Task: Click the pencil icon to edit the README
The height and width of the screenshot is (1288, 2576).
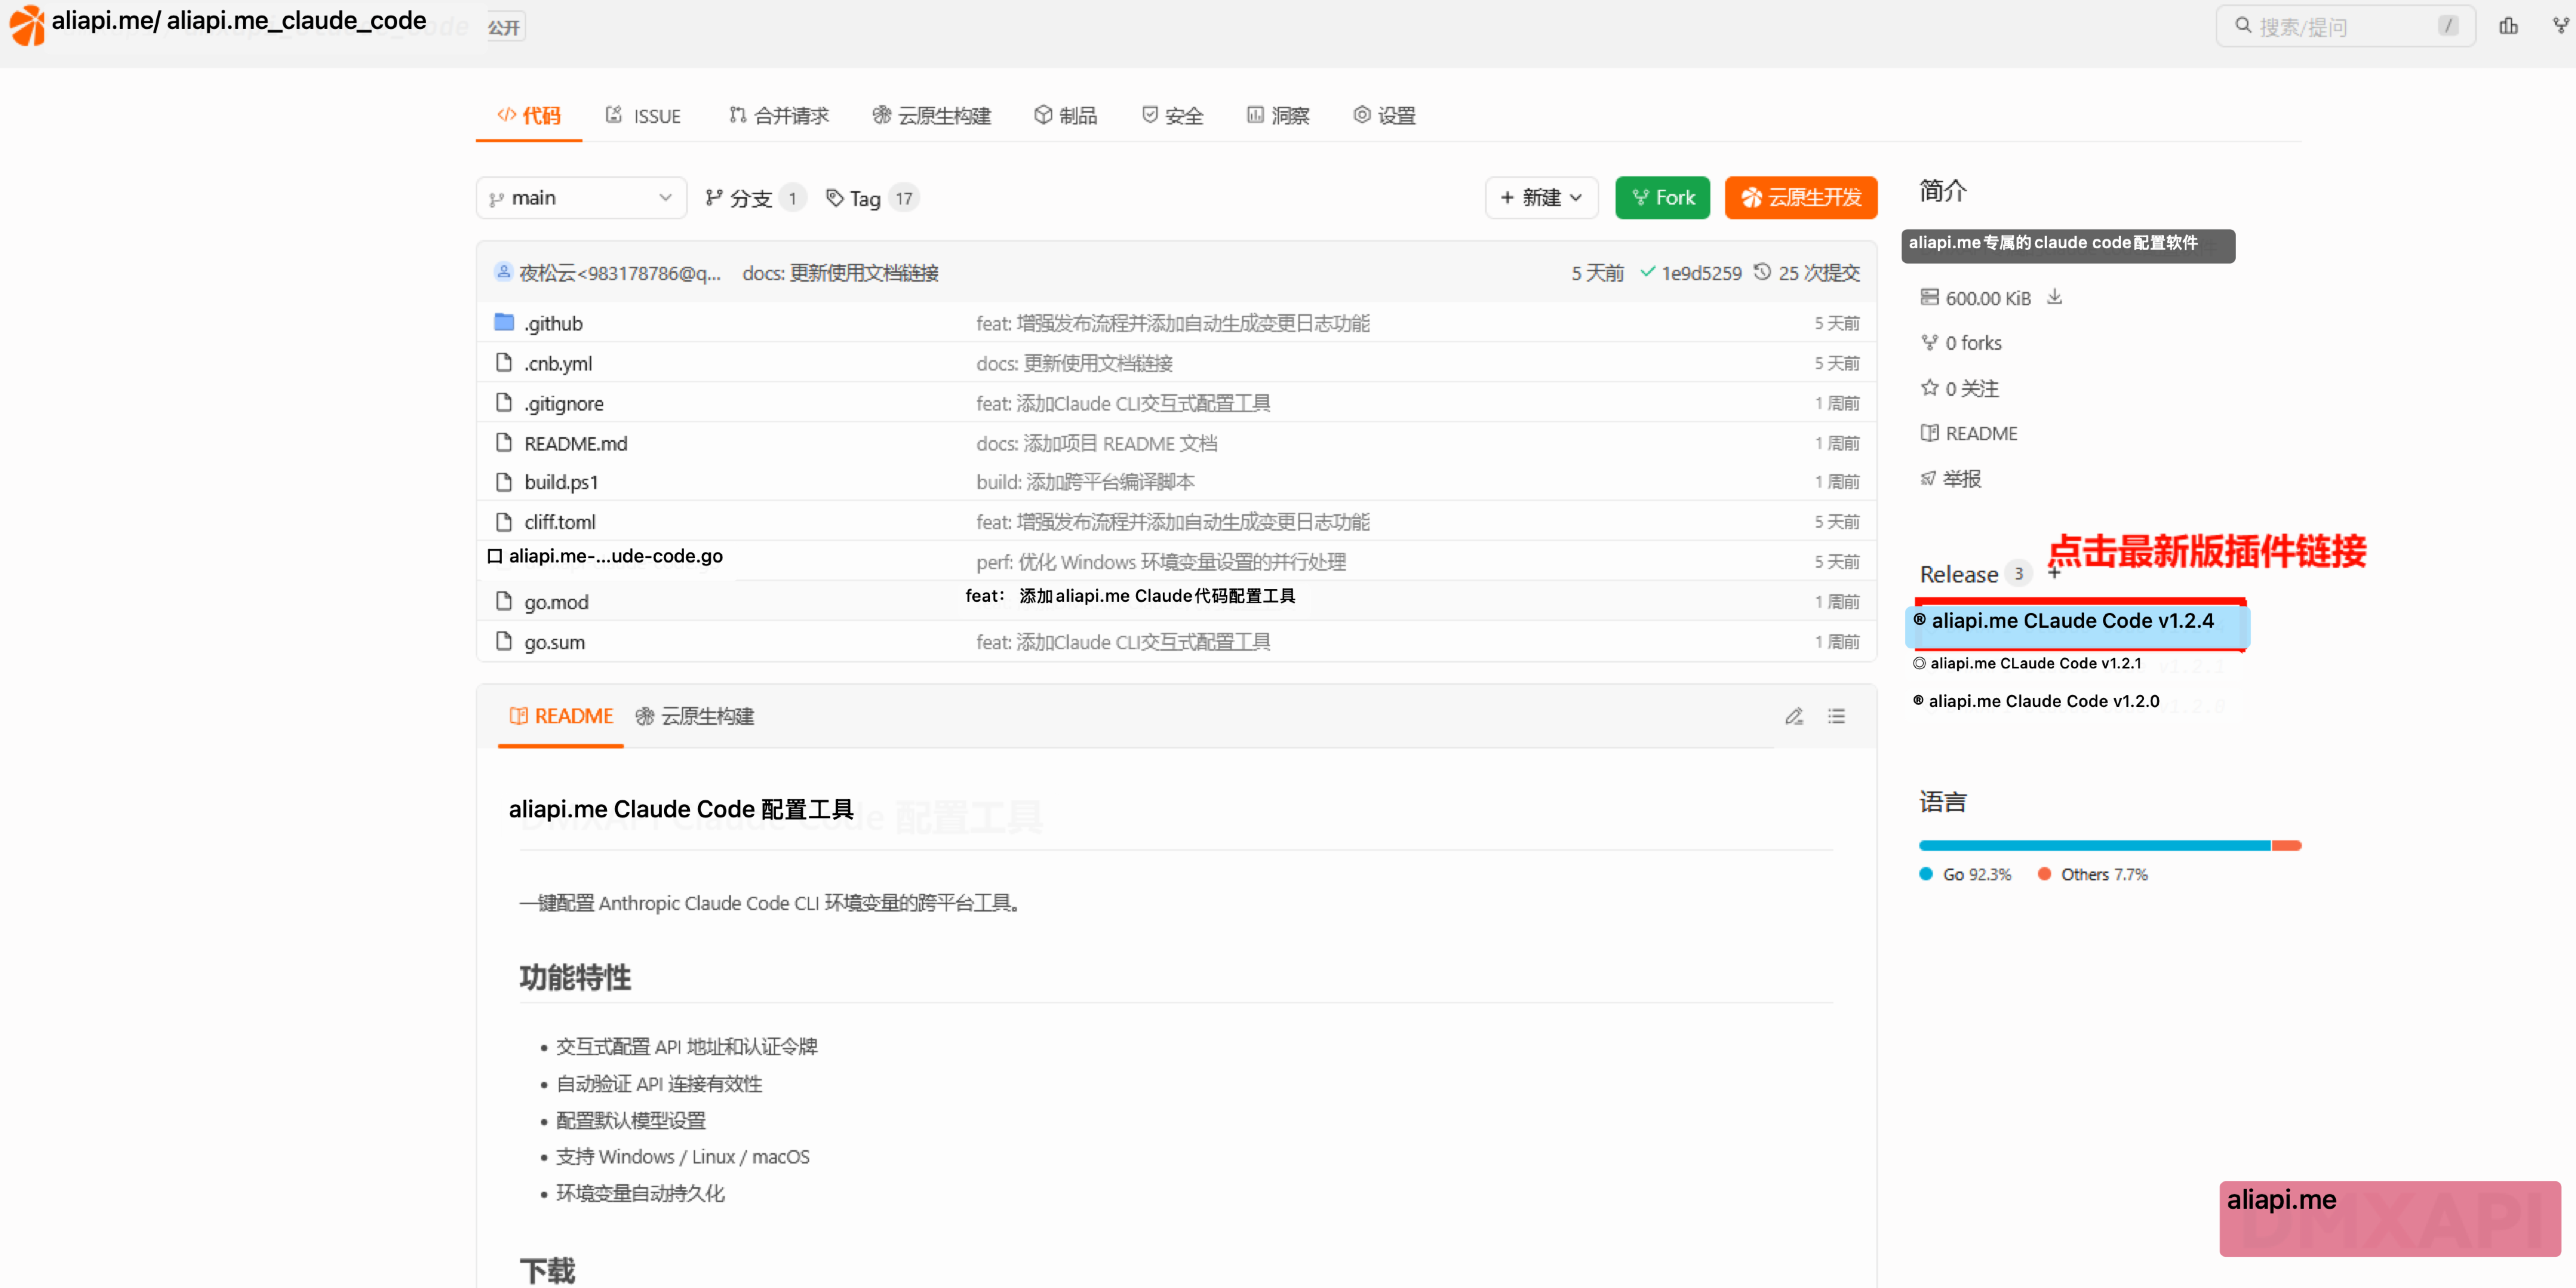Action: point(1794,716)
